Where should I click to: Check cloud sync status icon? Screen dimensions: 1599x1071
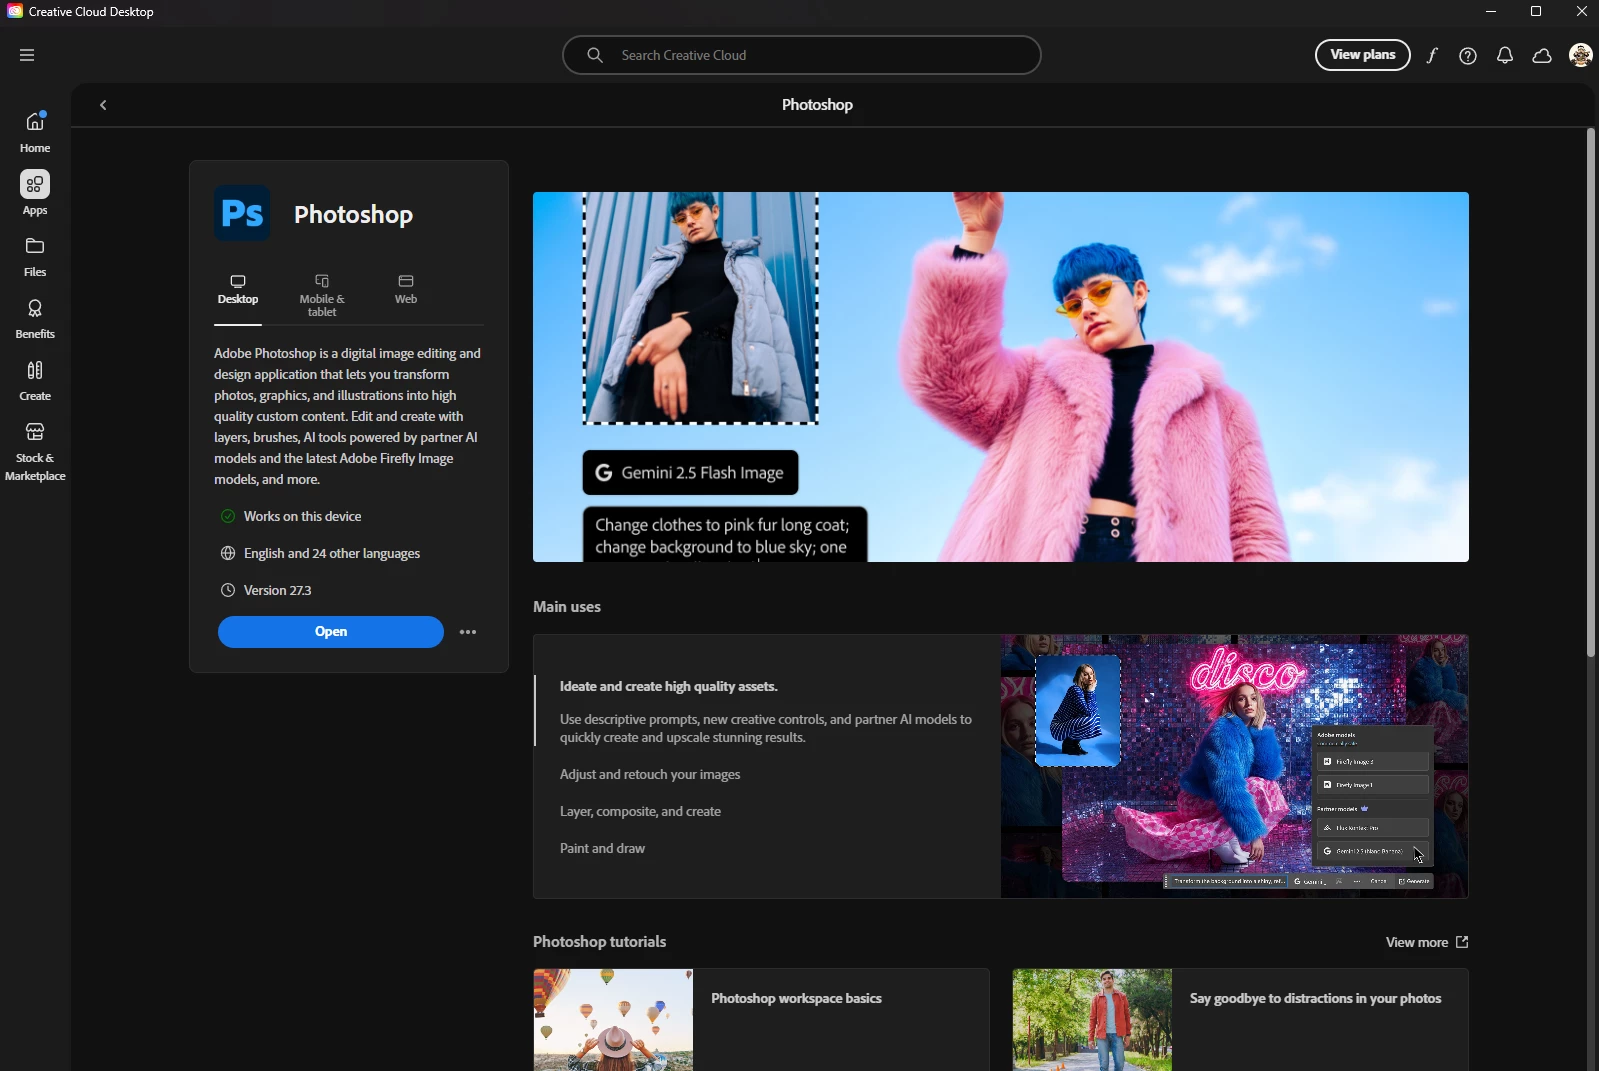(x=1542, y=55)
